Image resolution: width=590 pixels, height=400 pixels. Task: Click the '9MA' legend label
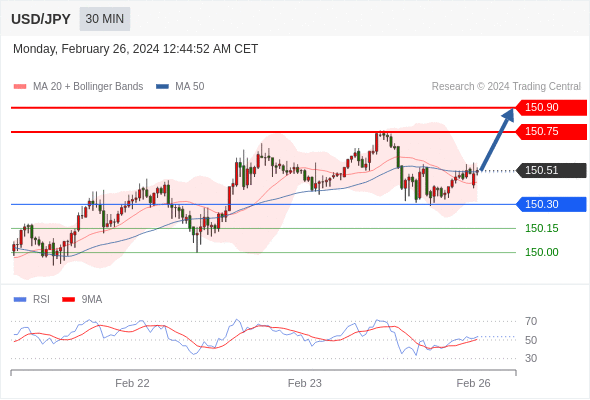[x=92, y=300]
